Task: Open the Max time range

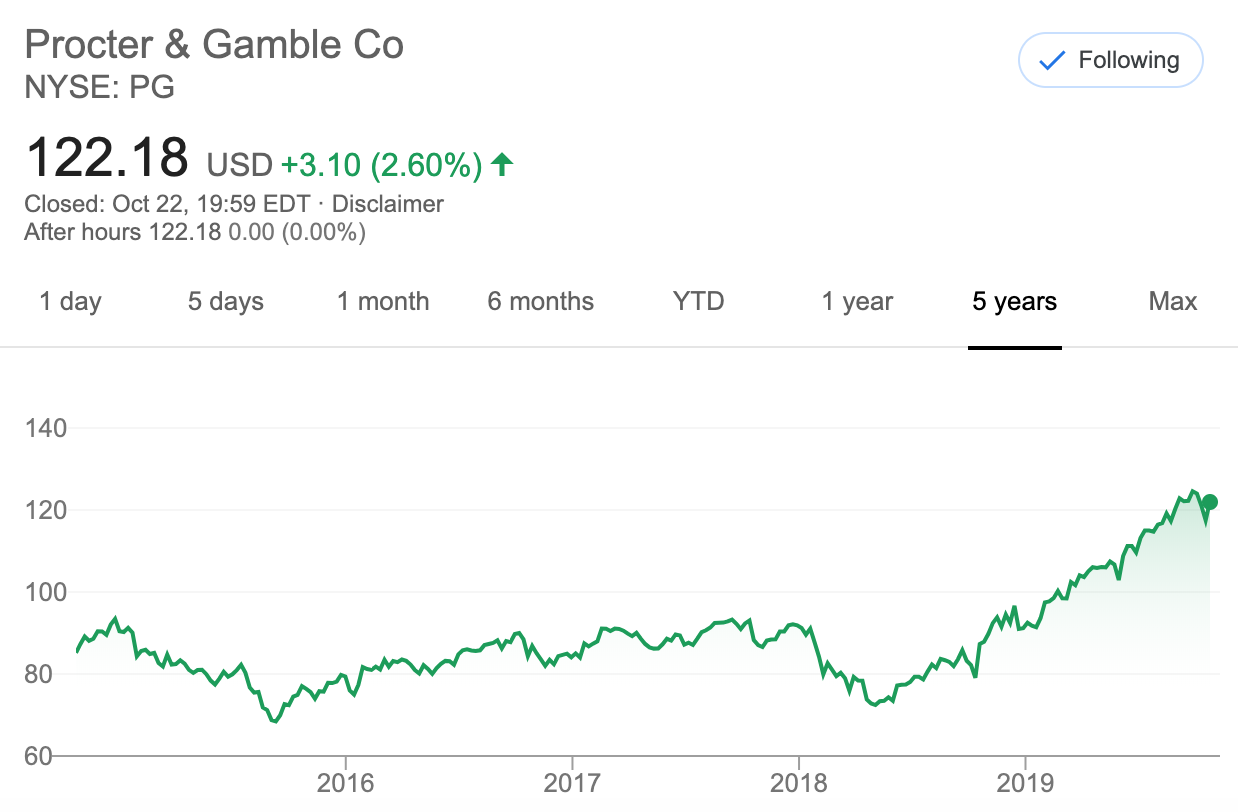Action: (1173, 302)
